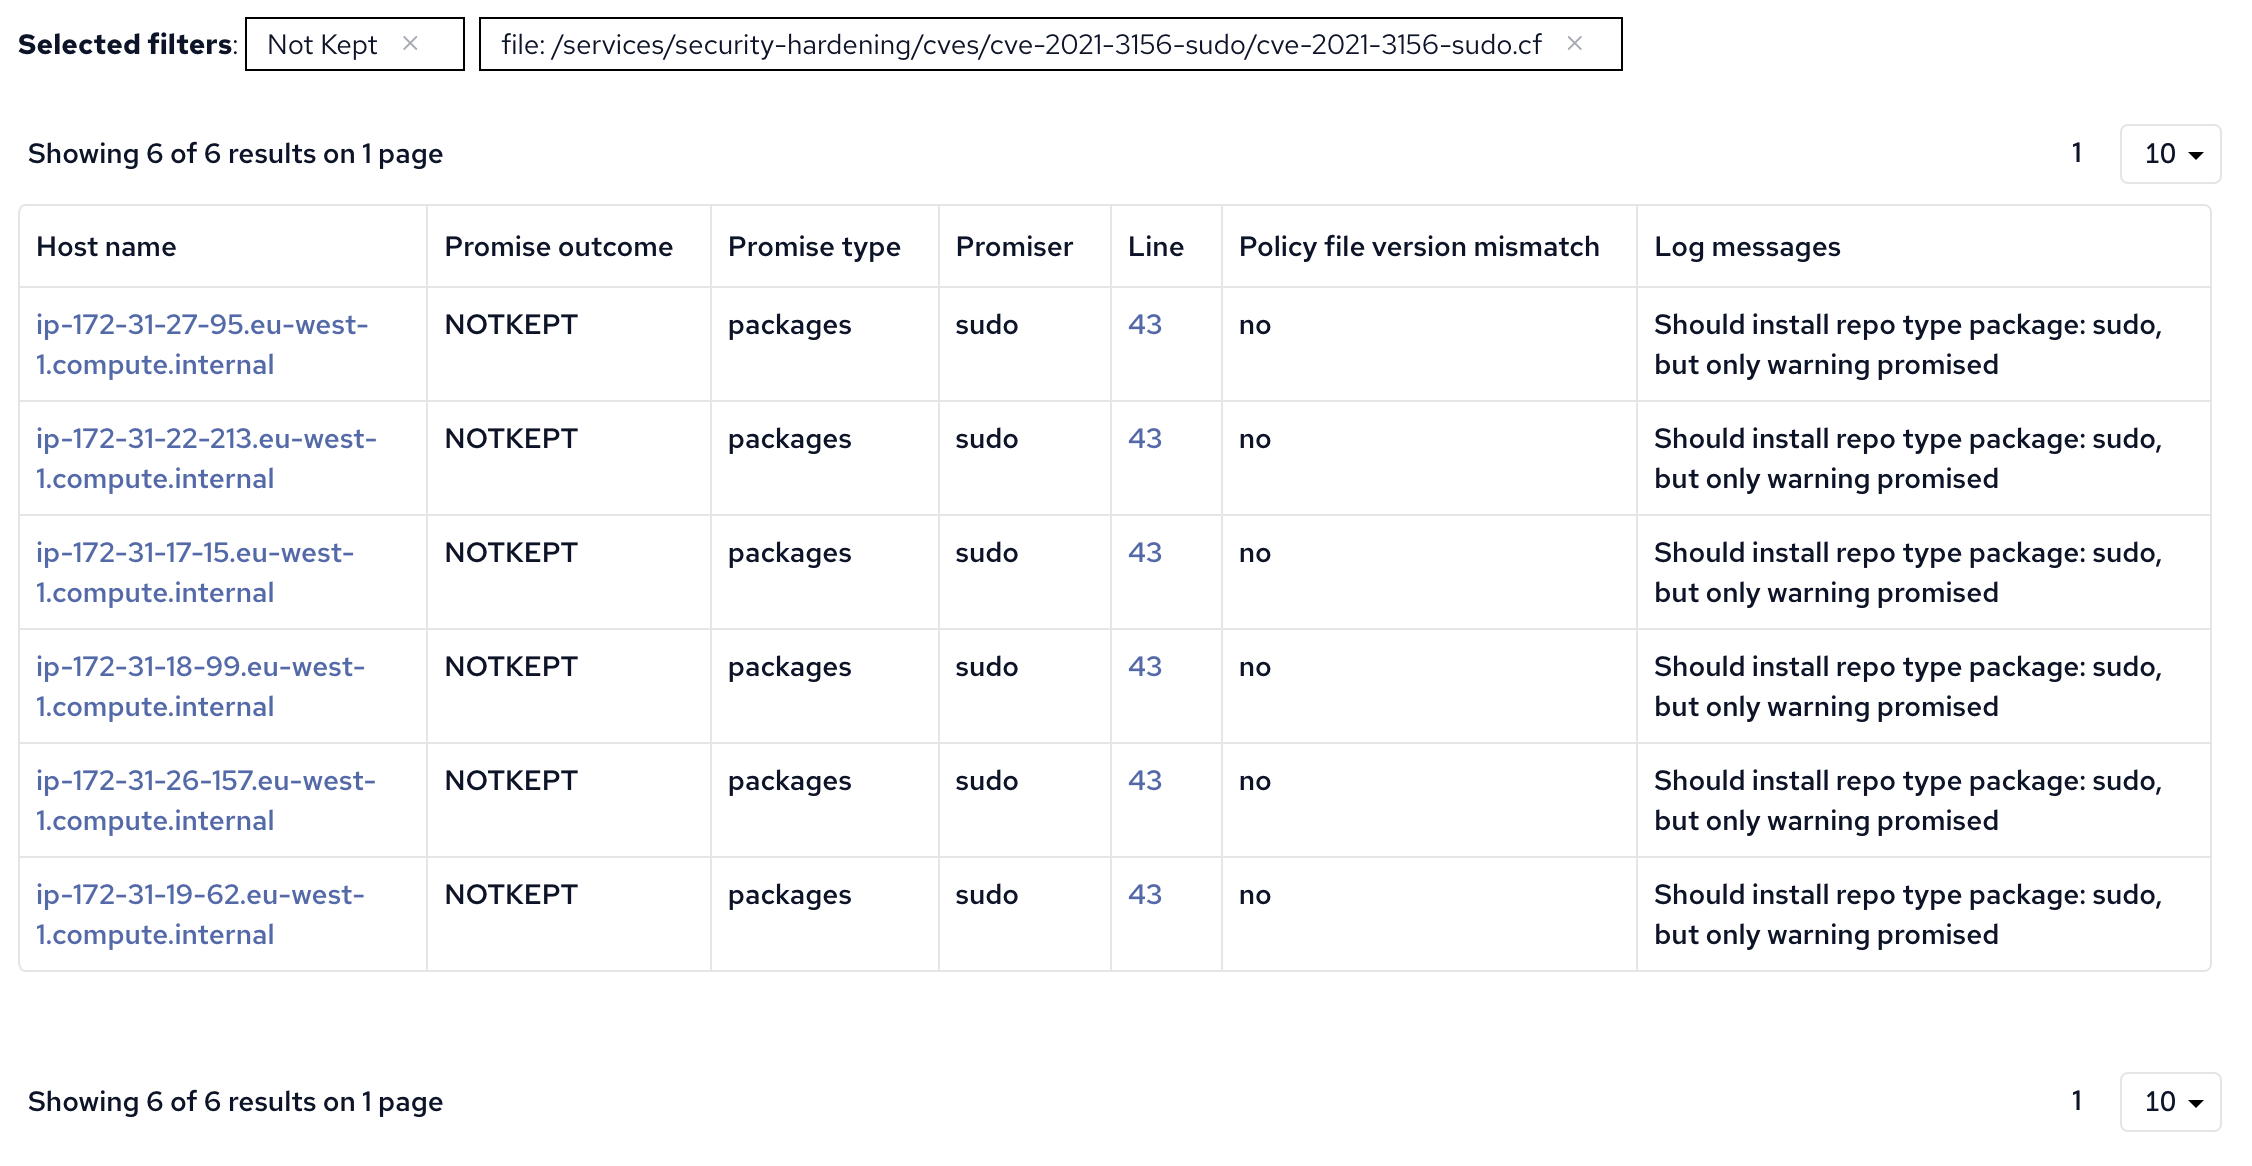Open host ip-172-31-27-95.eu-west-1.compute.internal

[x=202, y=345]
